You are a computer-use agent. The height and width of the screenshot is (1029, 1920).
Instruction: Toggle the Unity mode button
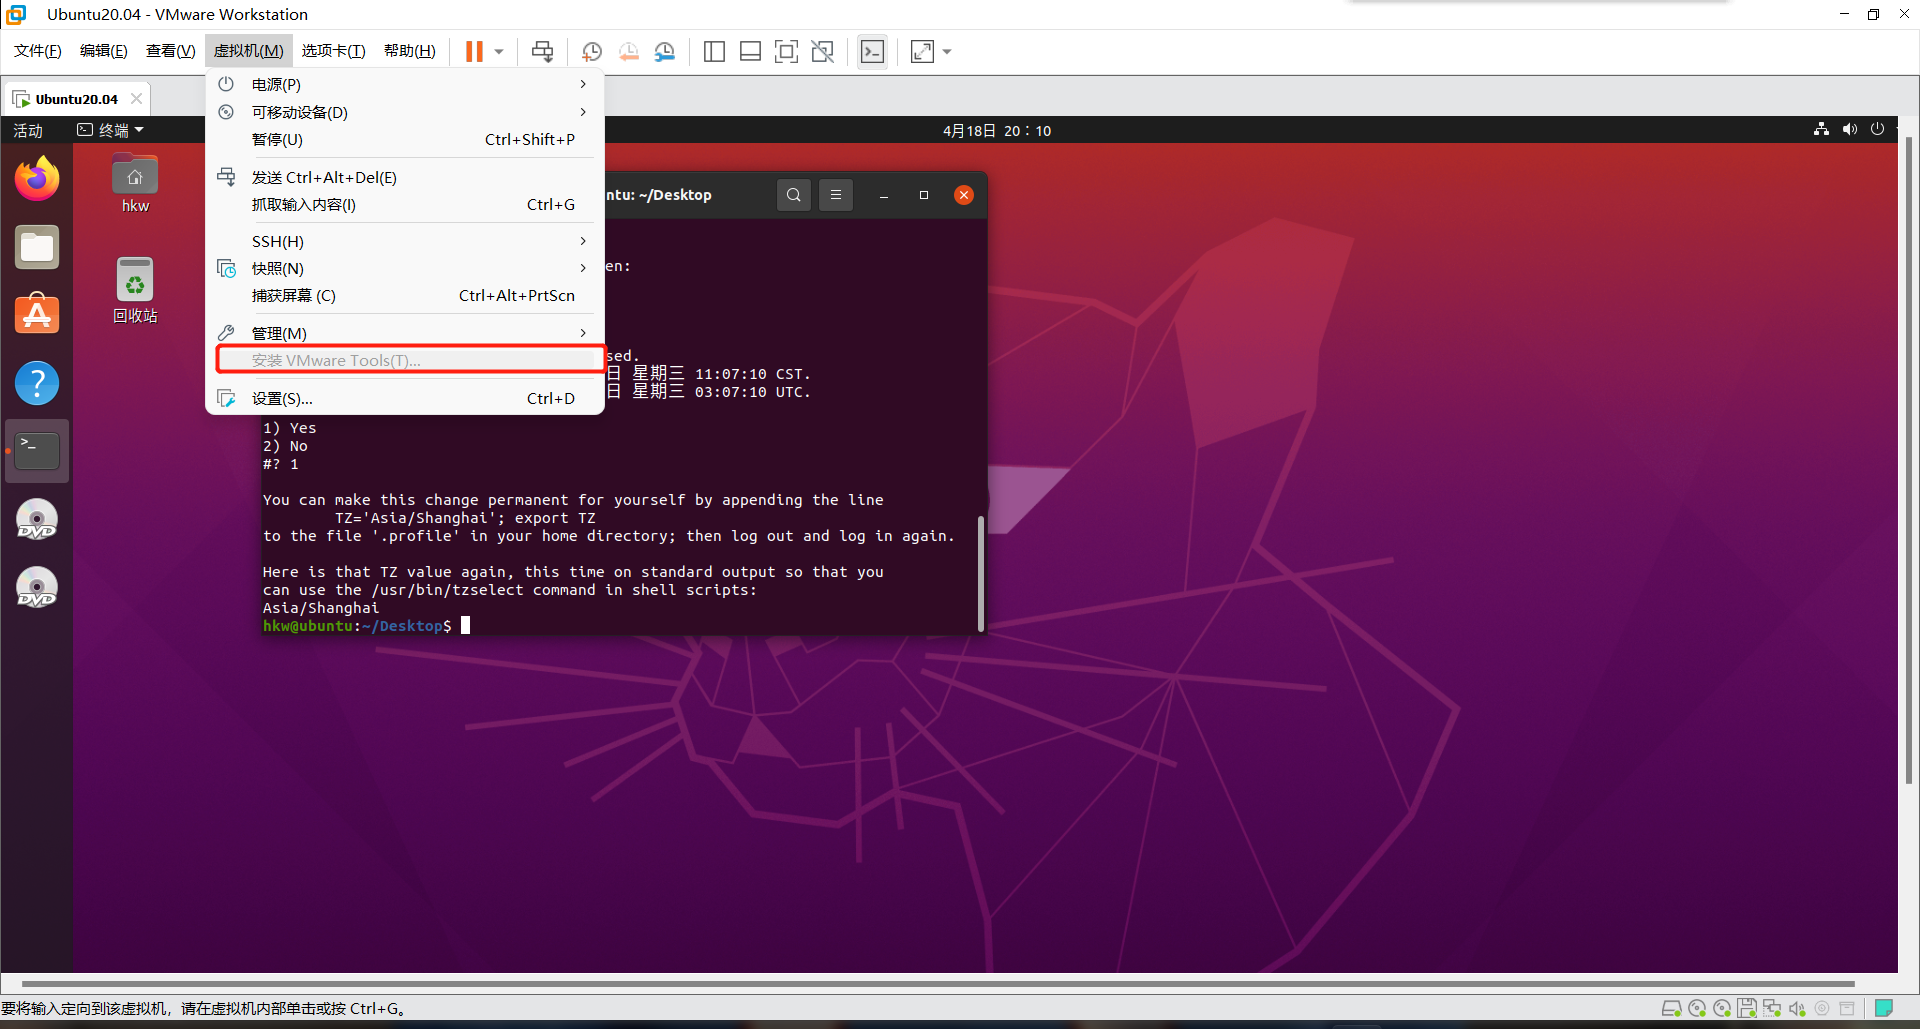823,52
